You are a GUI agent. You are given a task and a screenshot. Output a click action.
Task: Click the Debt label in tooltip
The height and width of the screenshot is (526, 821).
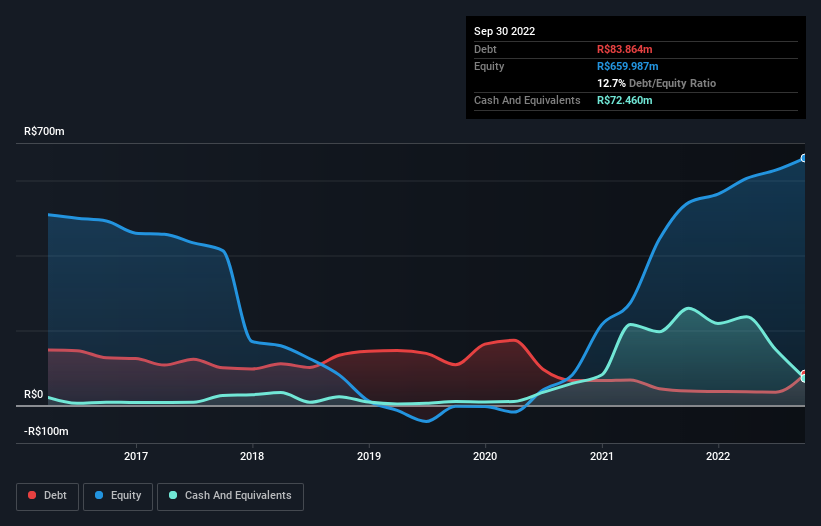pyautogui.click(x=485, y=49)
